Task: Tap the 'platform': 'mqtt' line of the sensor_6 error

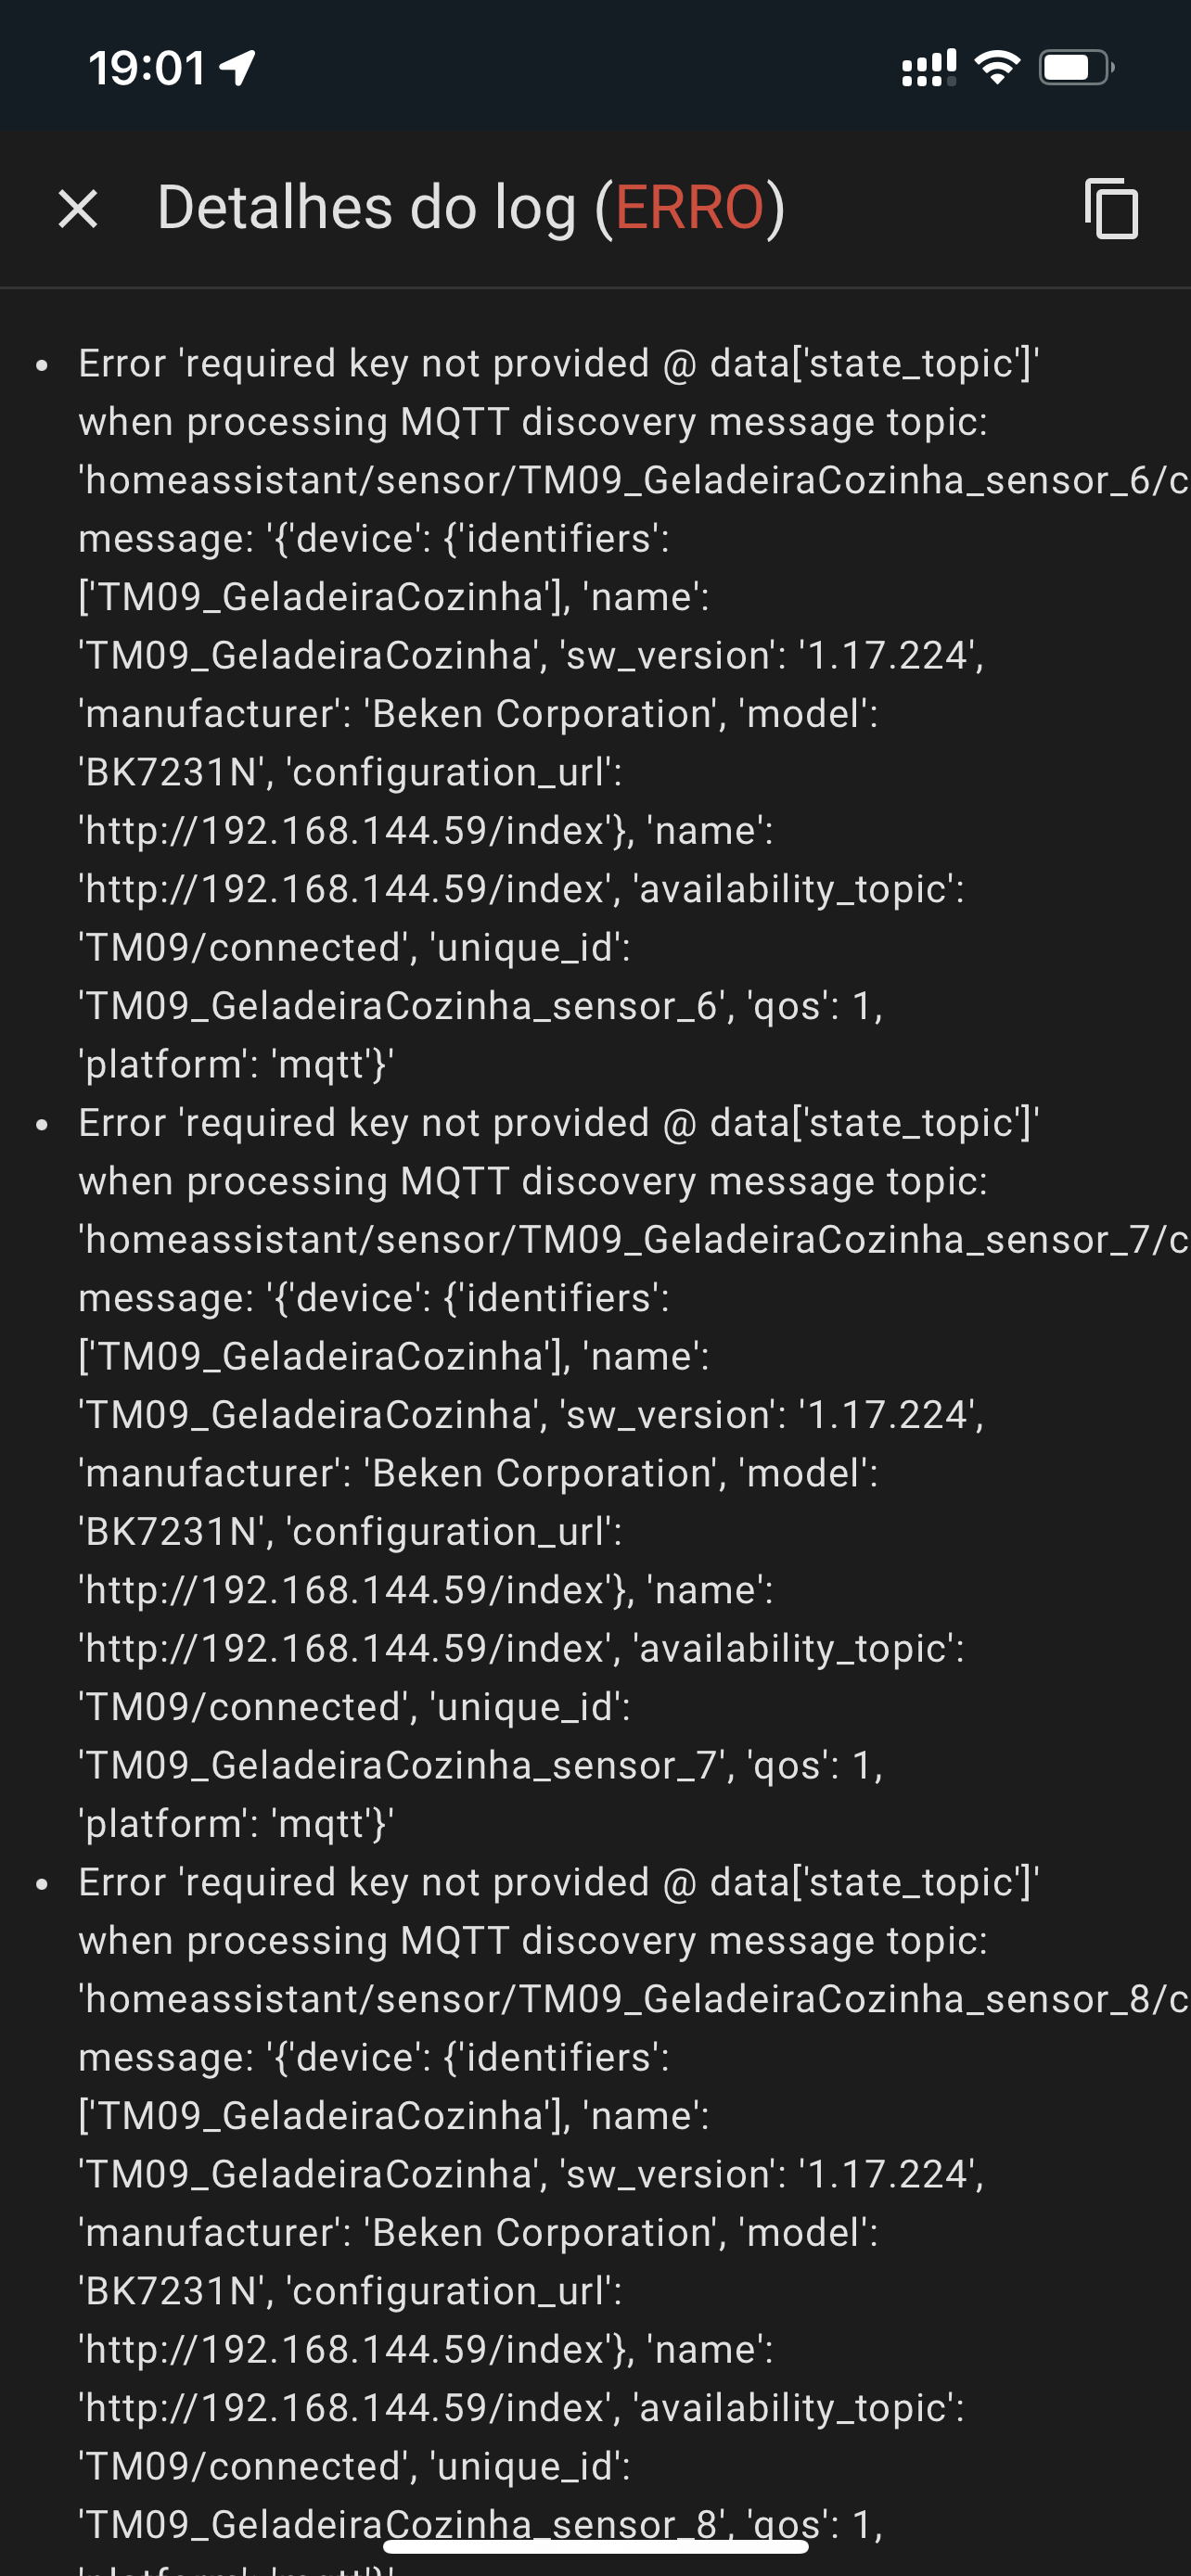Action: pos(236,1065)
